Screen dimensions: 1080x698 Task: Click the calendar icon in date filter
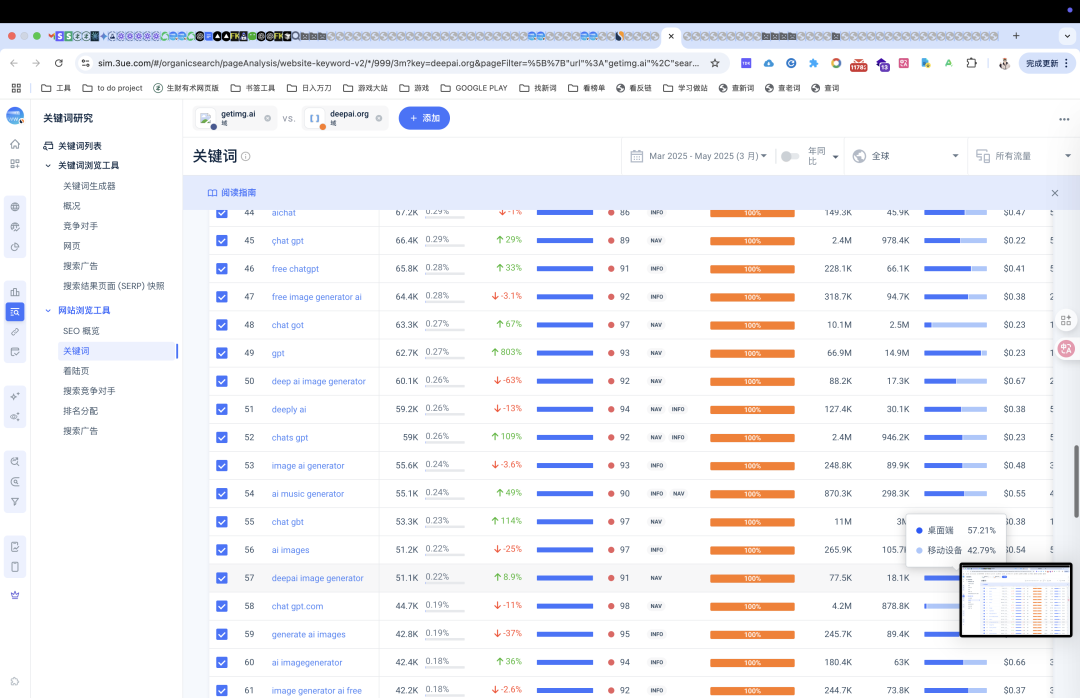pos(637,156)
